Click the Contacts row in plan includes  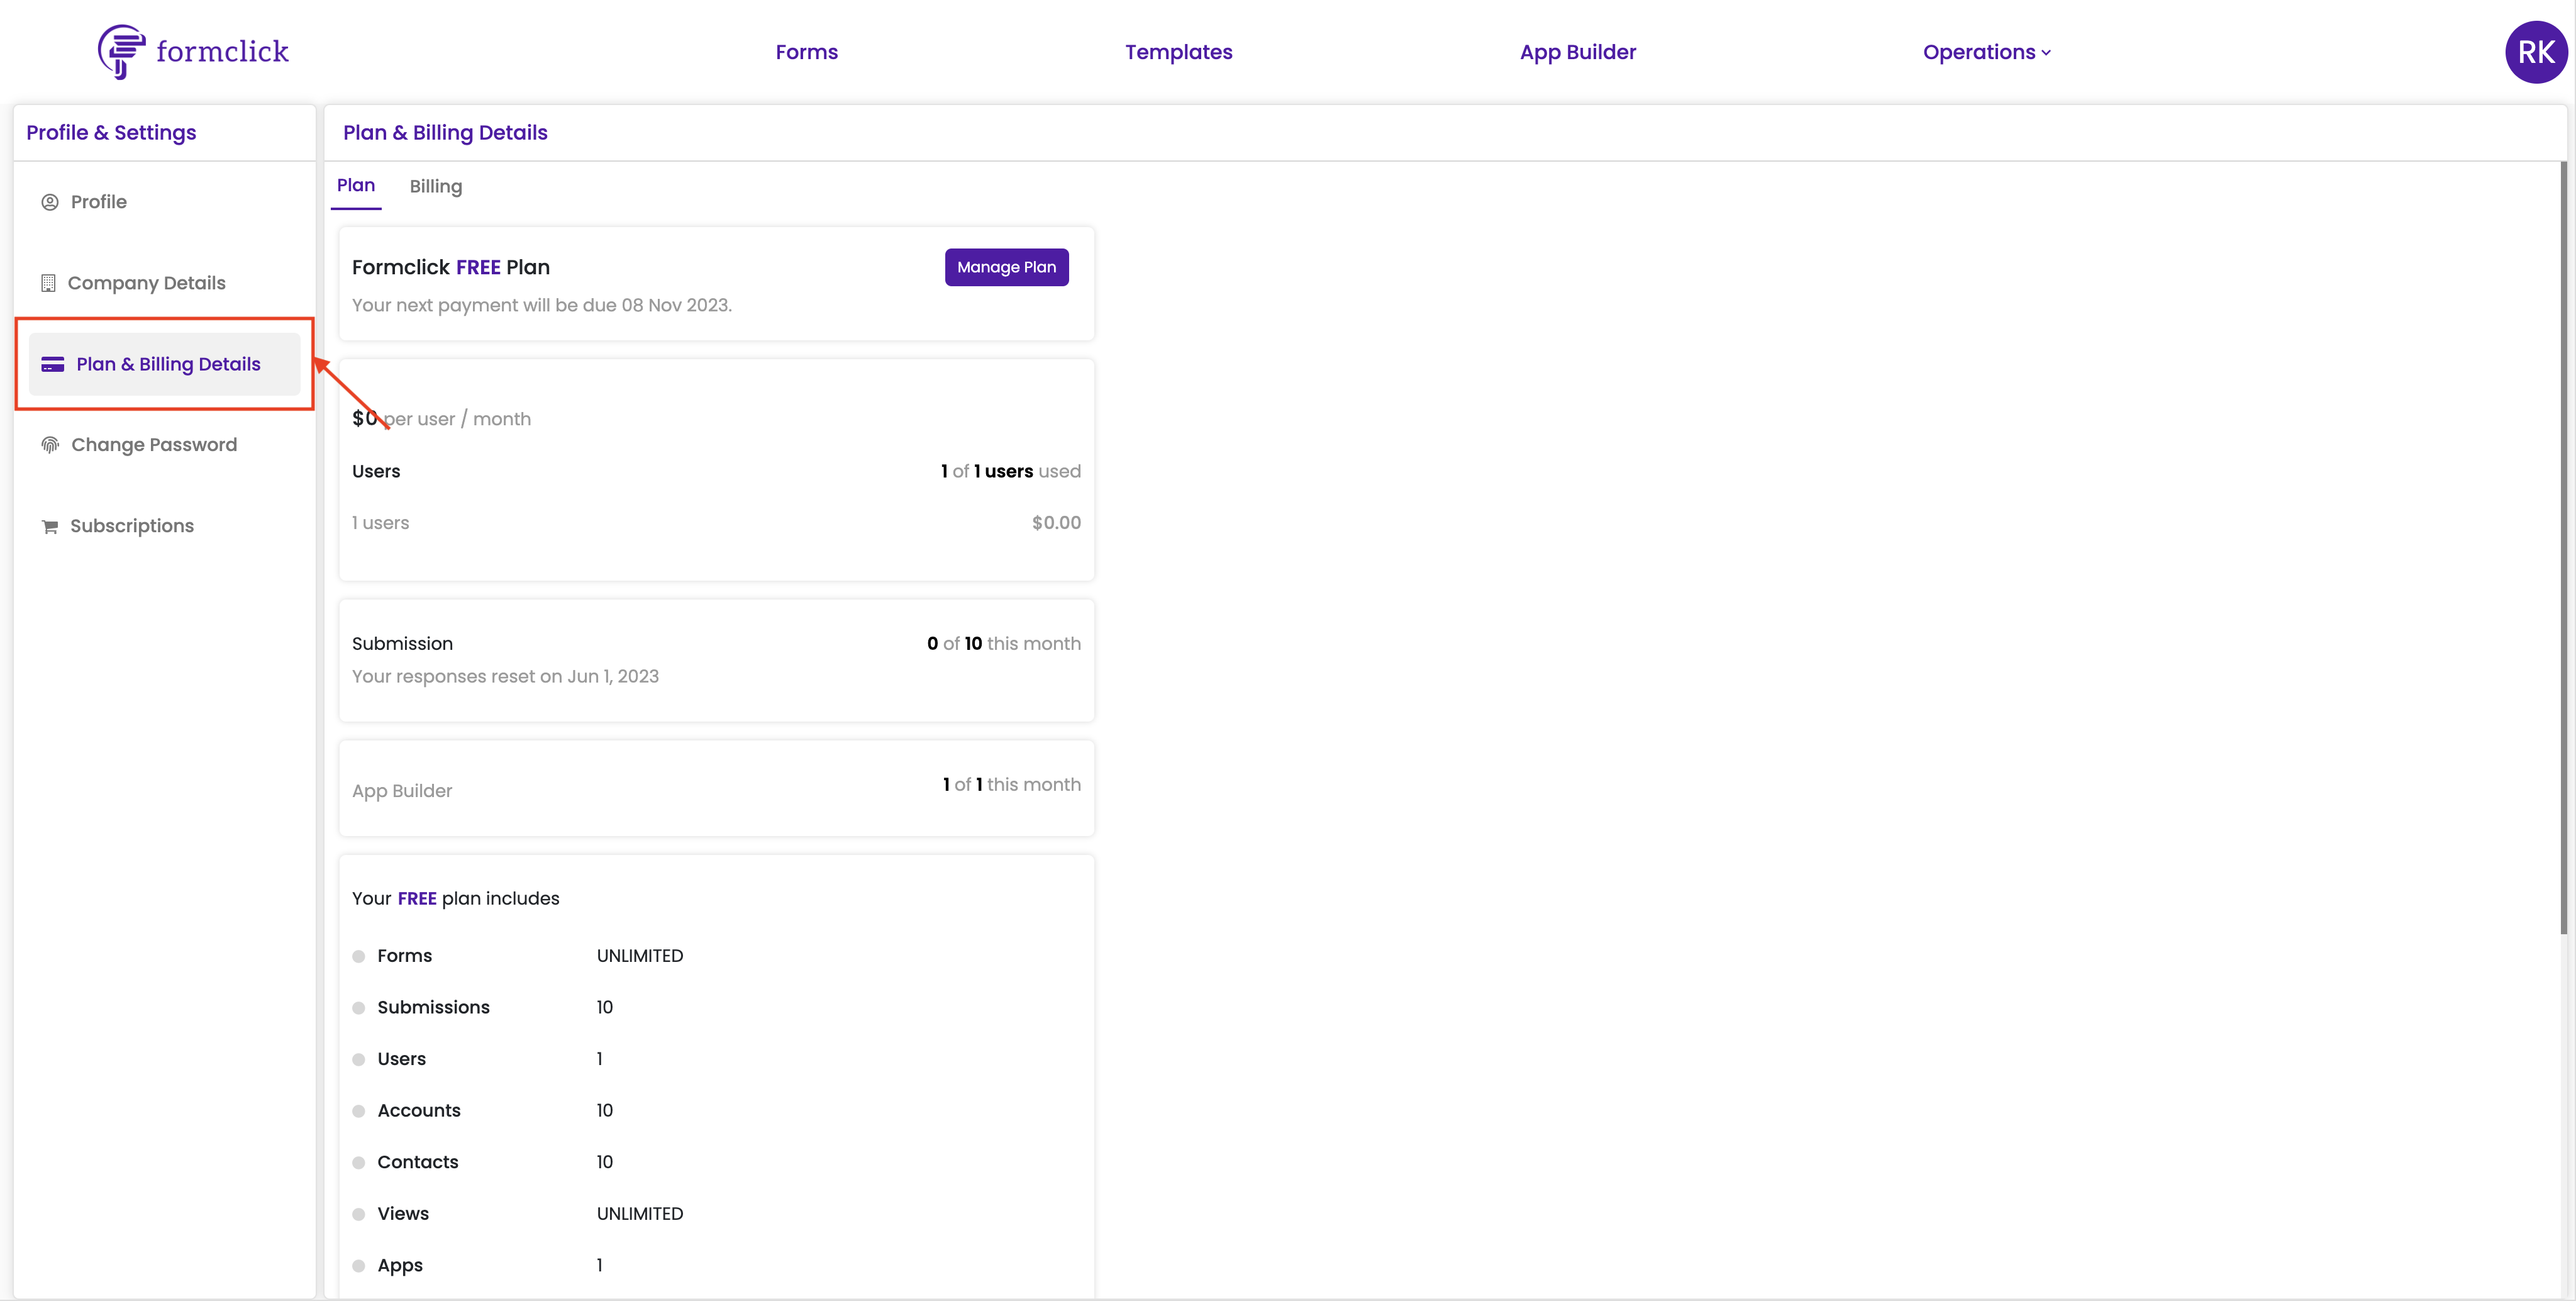(484, 1162)
